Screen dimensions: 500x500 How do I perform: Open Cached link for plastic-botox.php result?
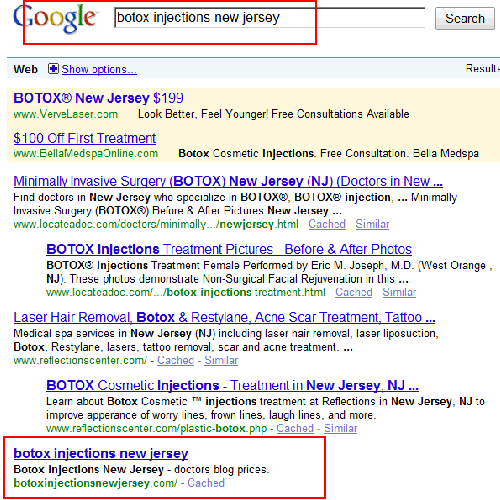click(x=295, y=428)
